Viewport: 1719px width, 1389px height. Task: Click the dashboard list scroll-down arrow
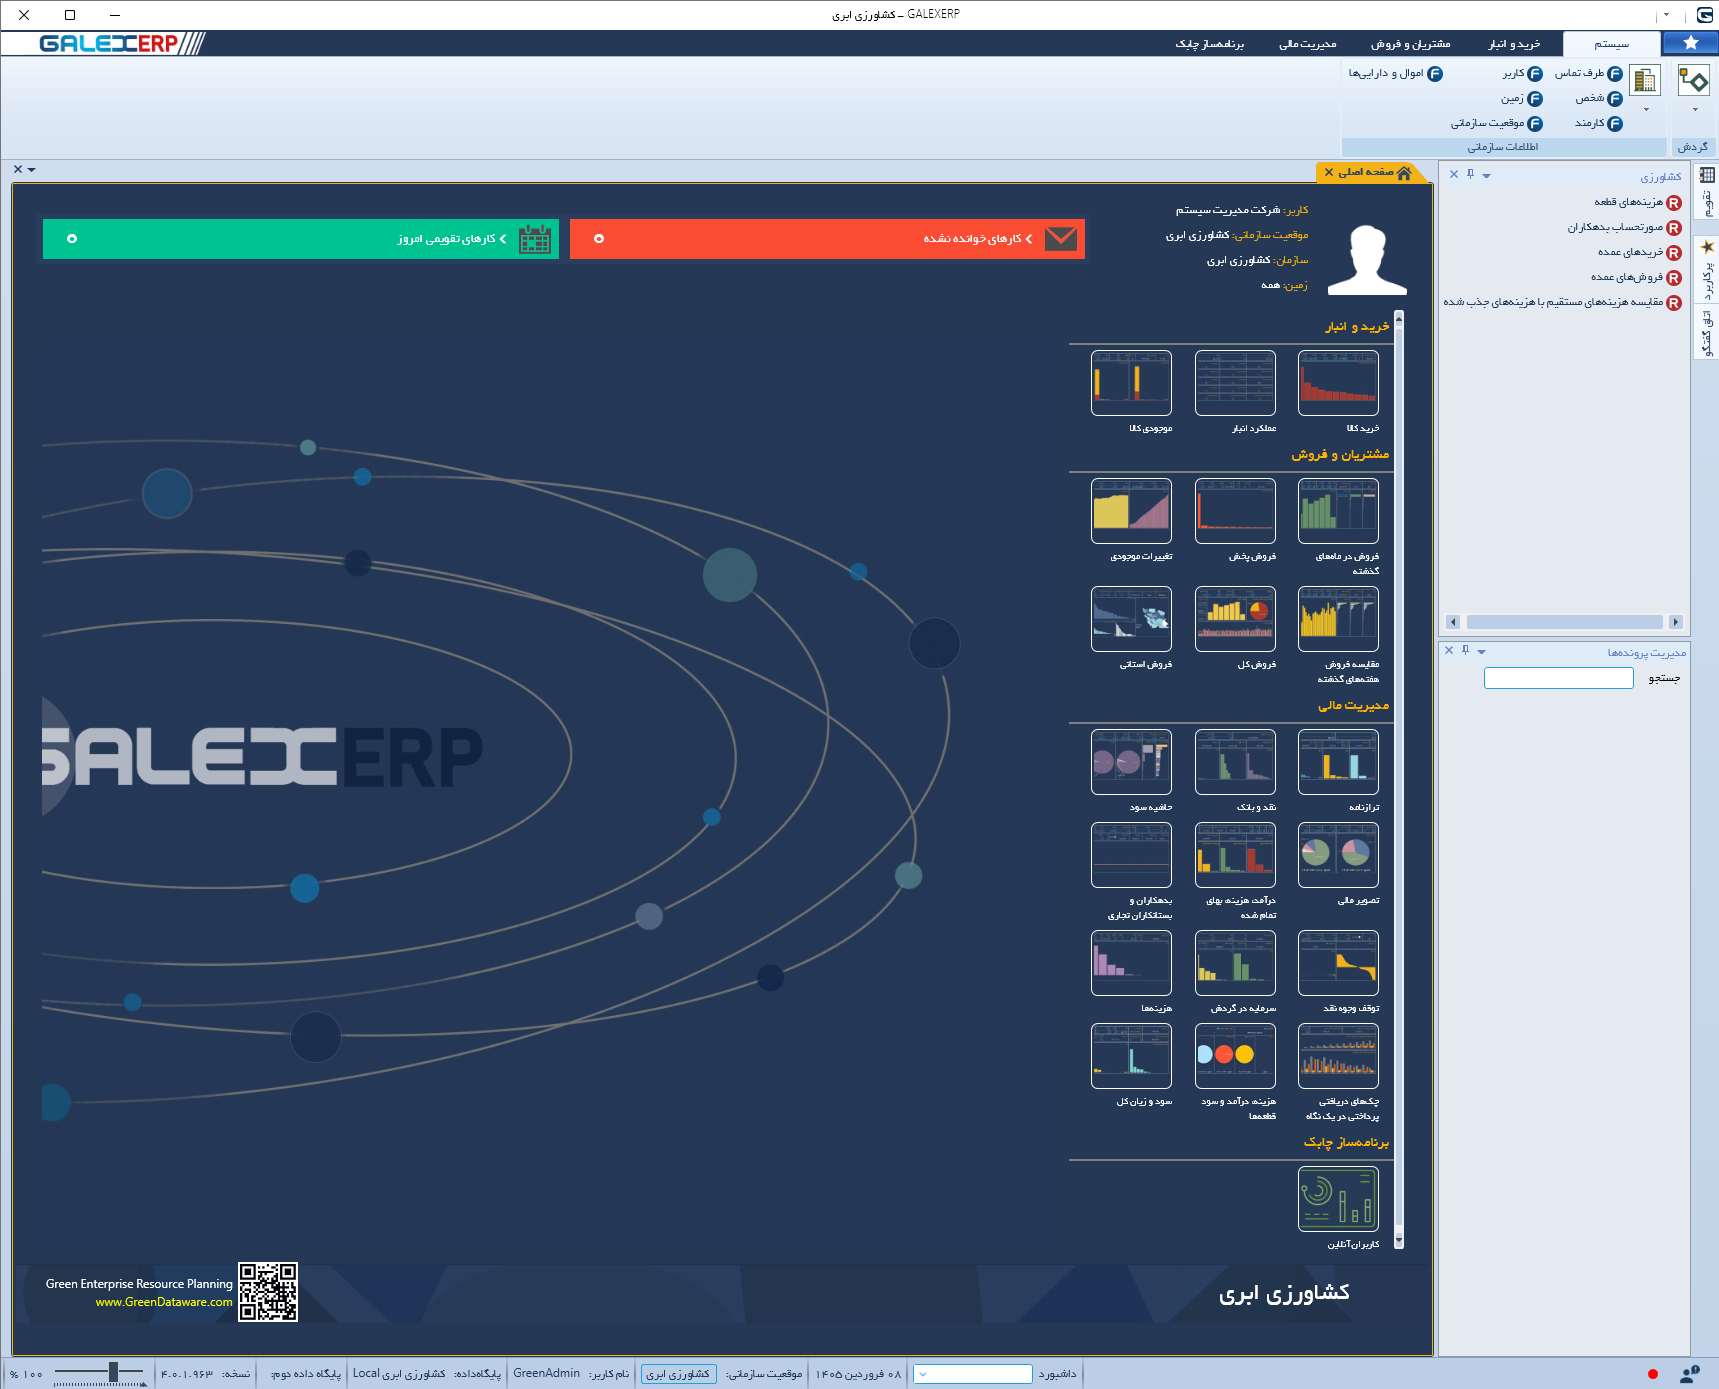coord(1399,1242)
